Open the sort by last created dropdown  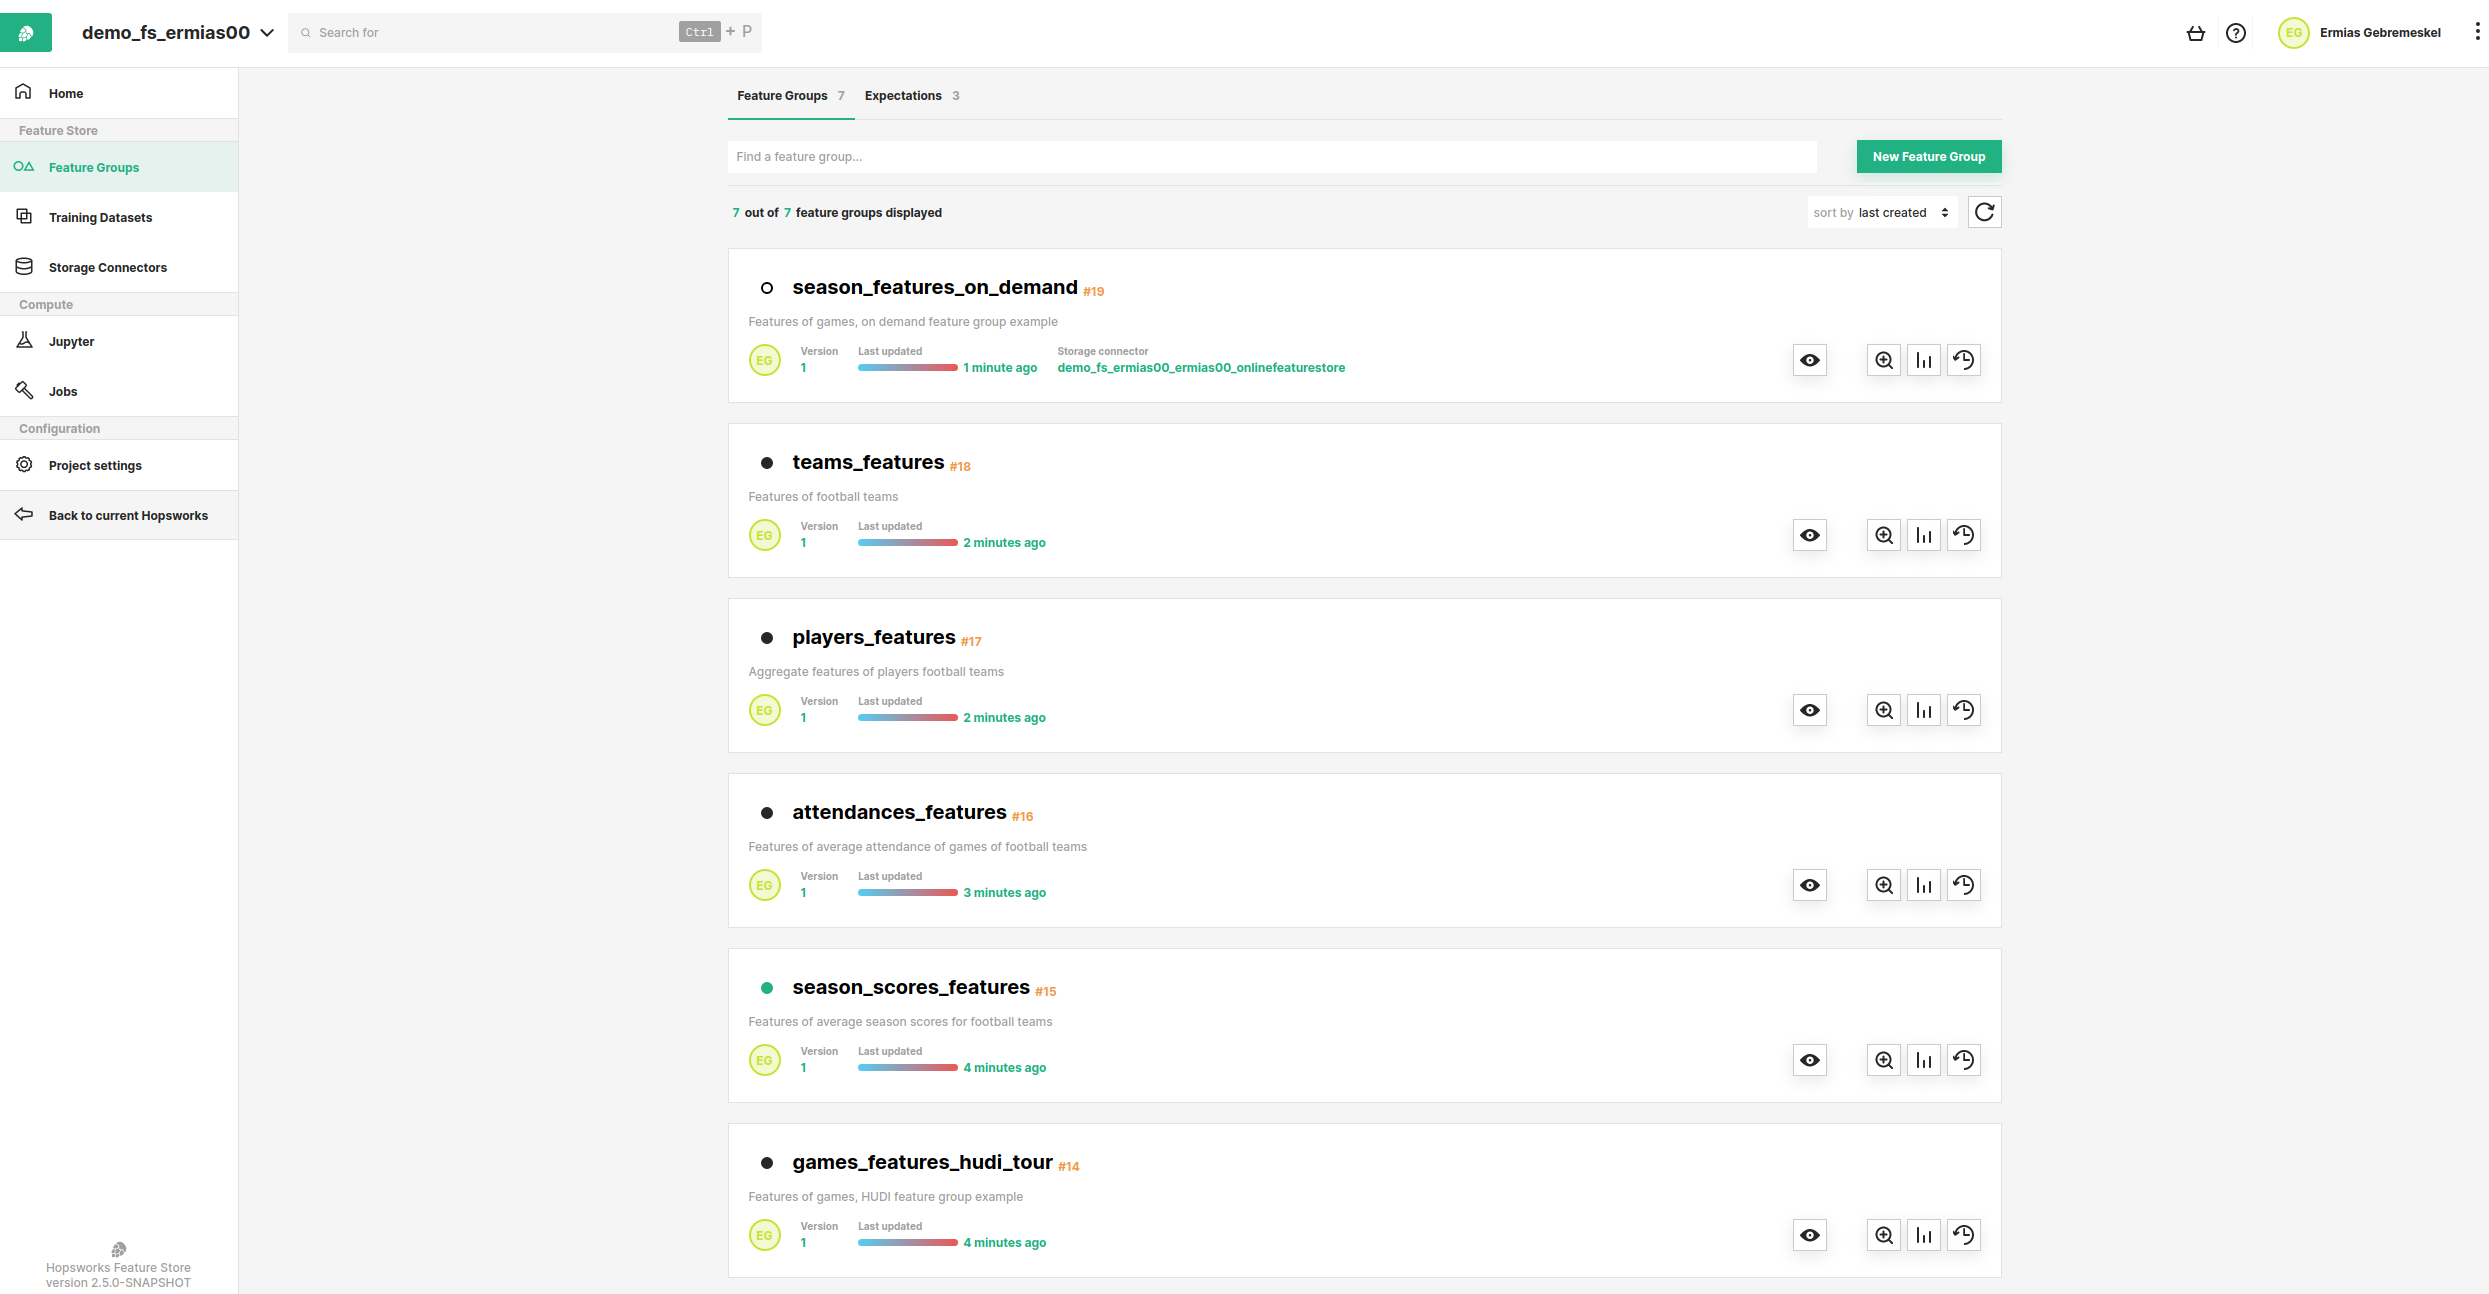[1881, 213]
